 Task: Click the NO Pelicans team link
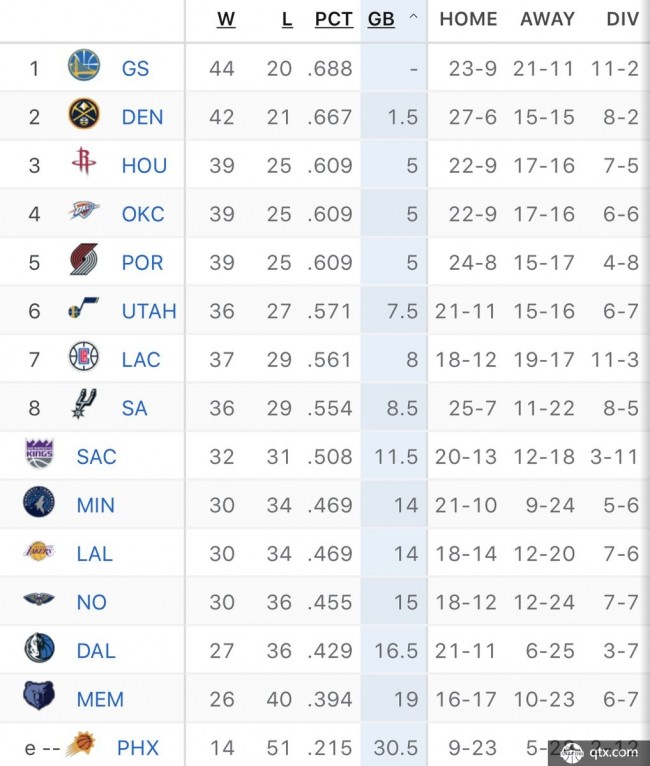92,602
